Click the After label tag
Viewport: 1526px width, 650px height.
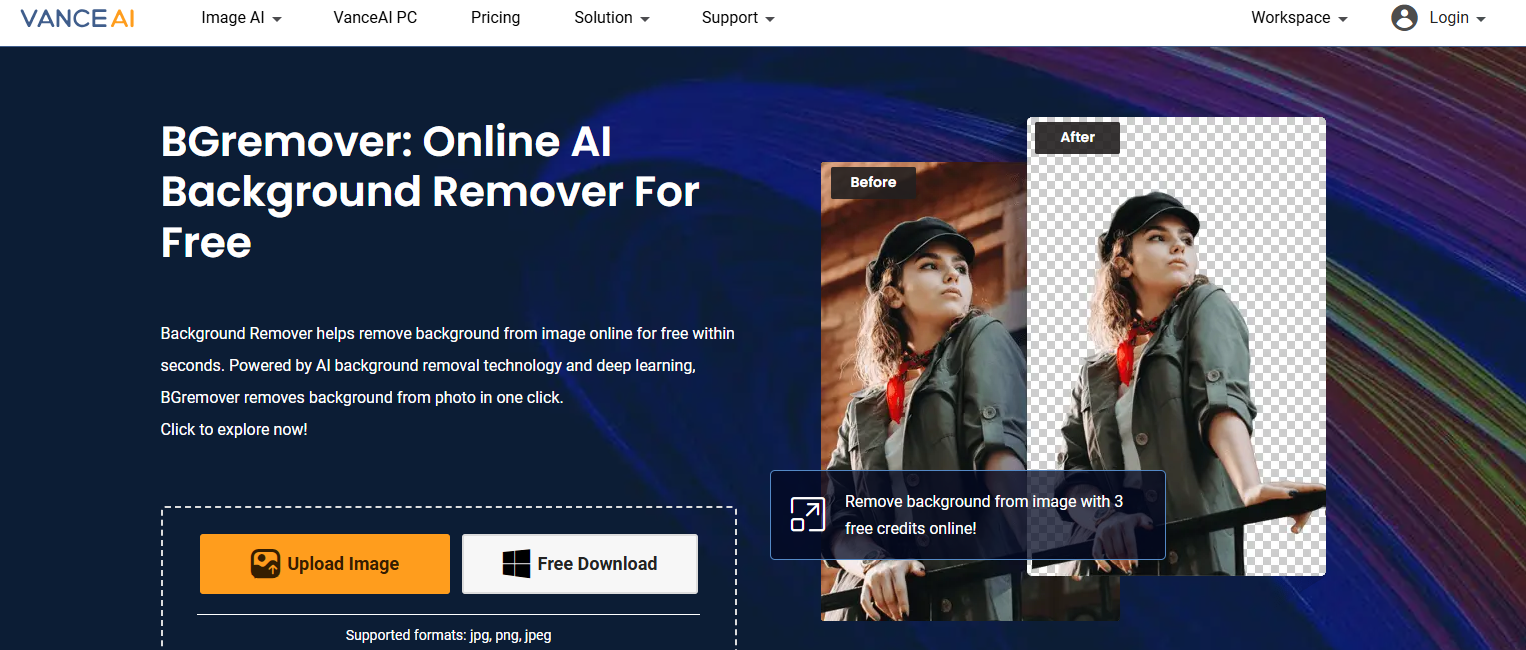click(x=1077, y=137)
